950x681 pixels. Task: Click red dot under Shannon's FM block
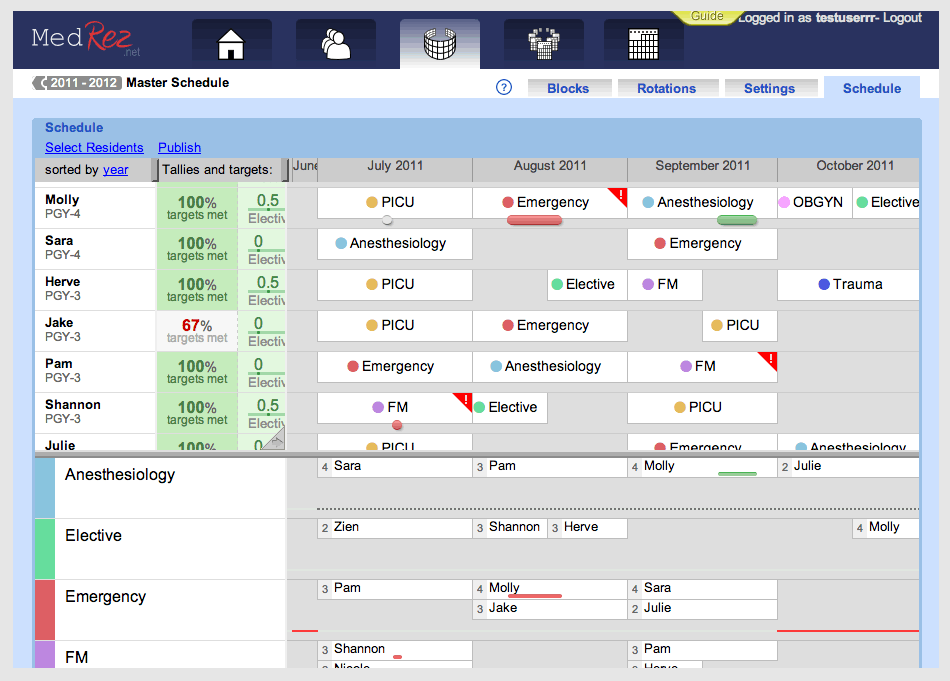click(x=397, y=425)
